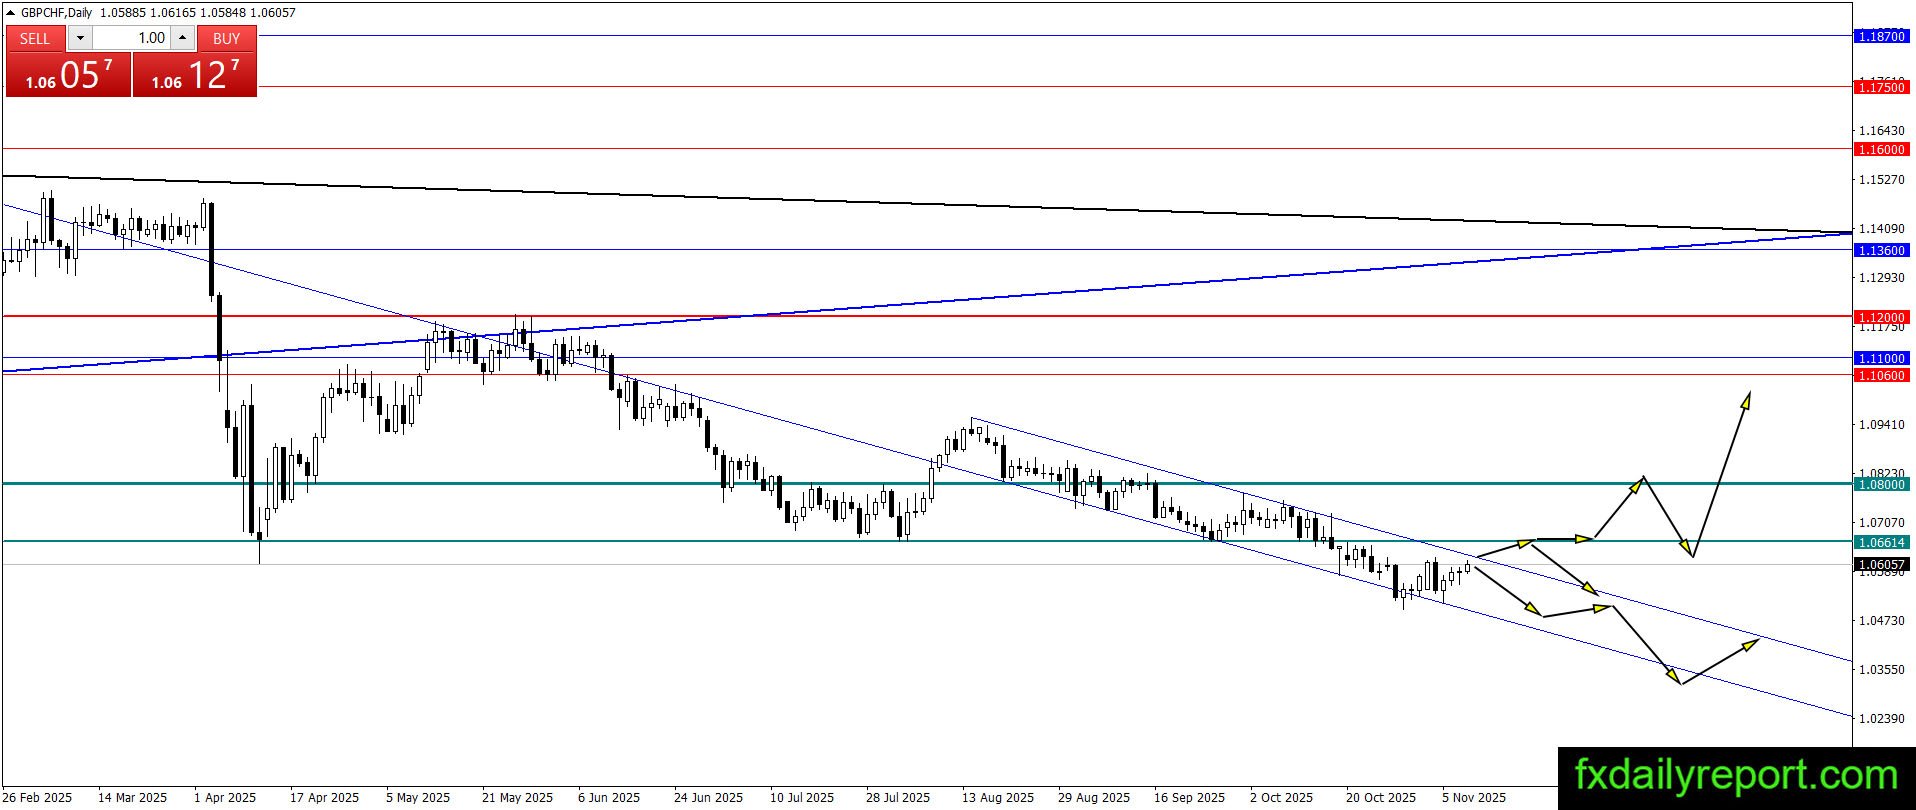Image resolution: width=1916 pixels, height=810 pixels.
Task: Click the 17 Apr 2025 date label
Action: (324, 798)
